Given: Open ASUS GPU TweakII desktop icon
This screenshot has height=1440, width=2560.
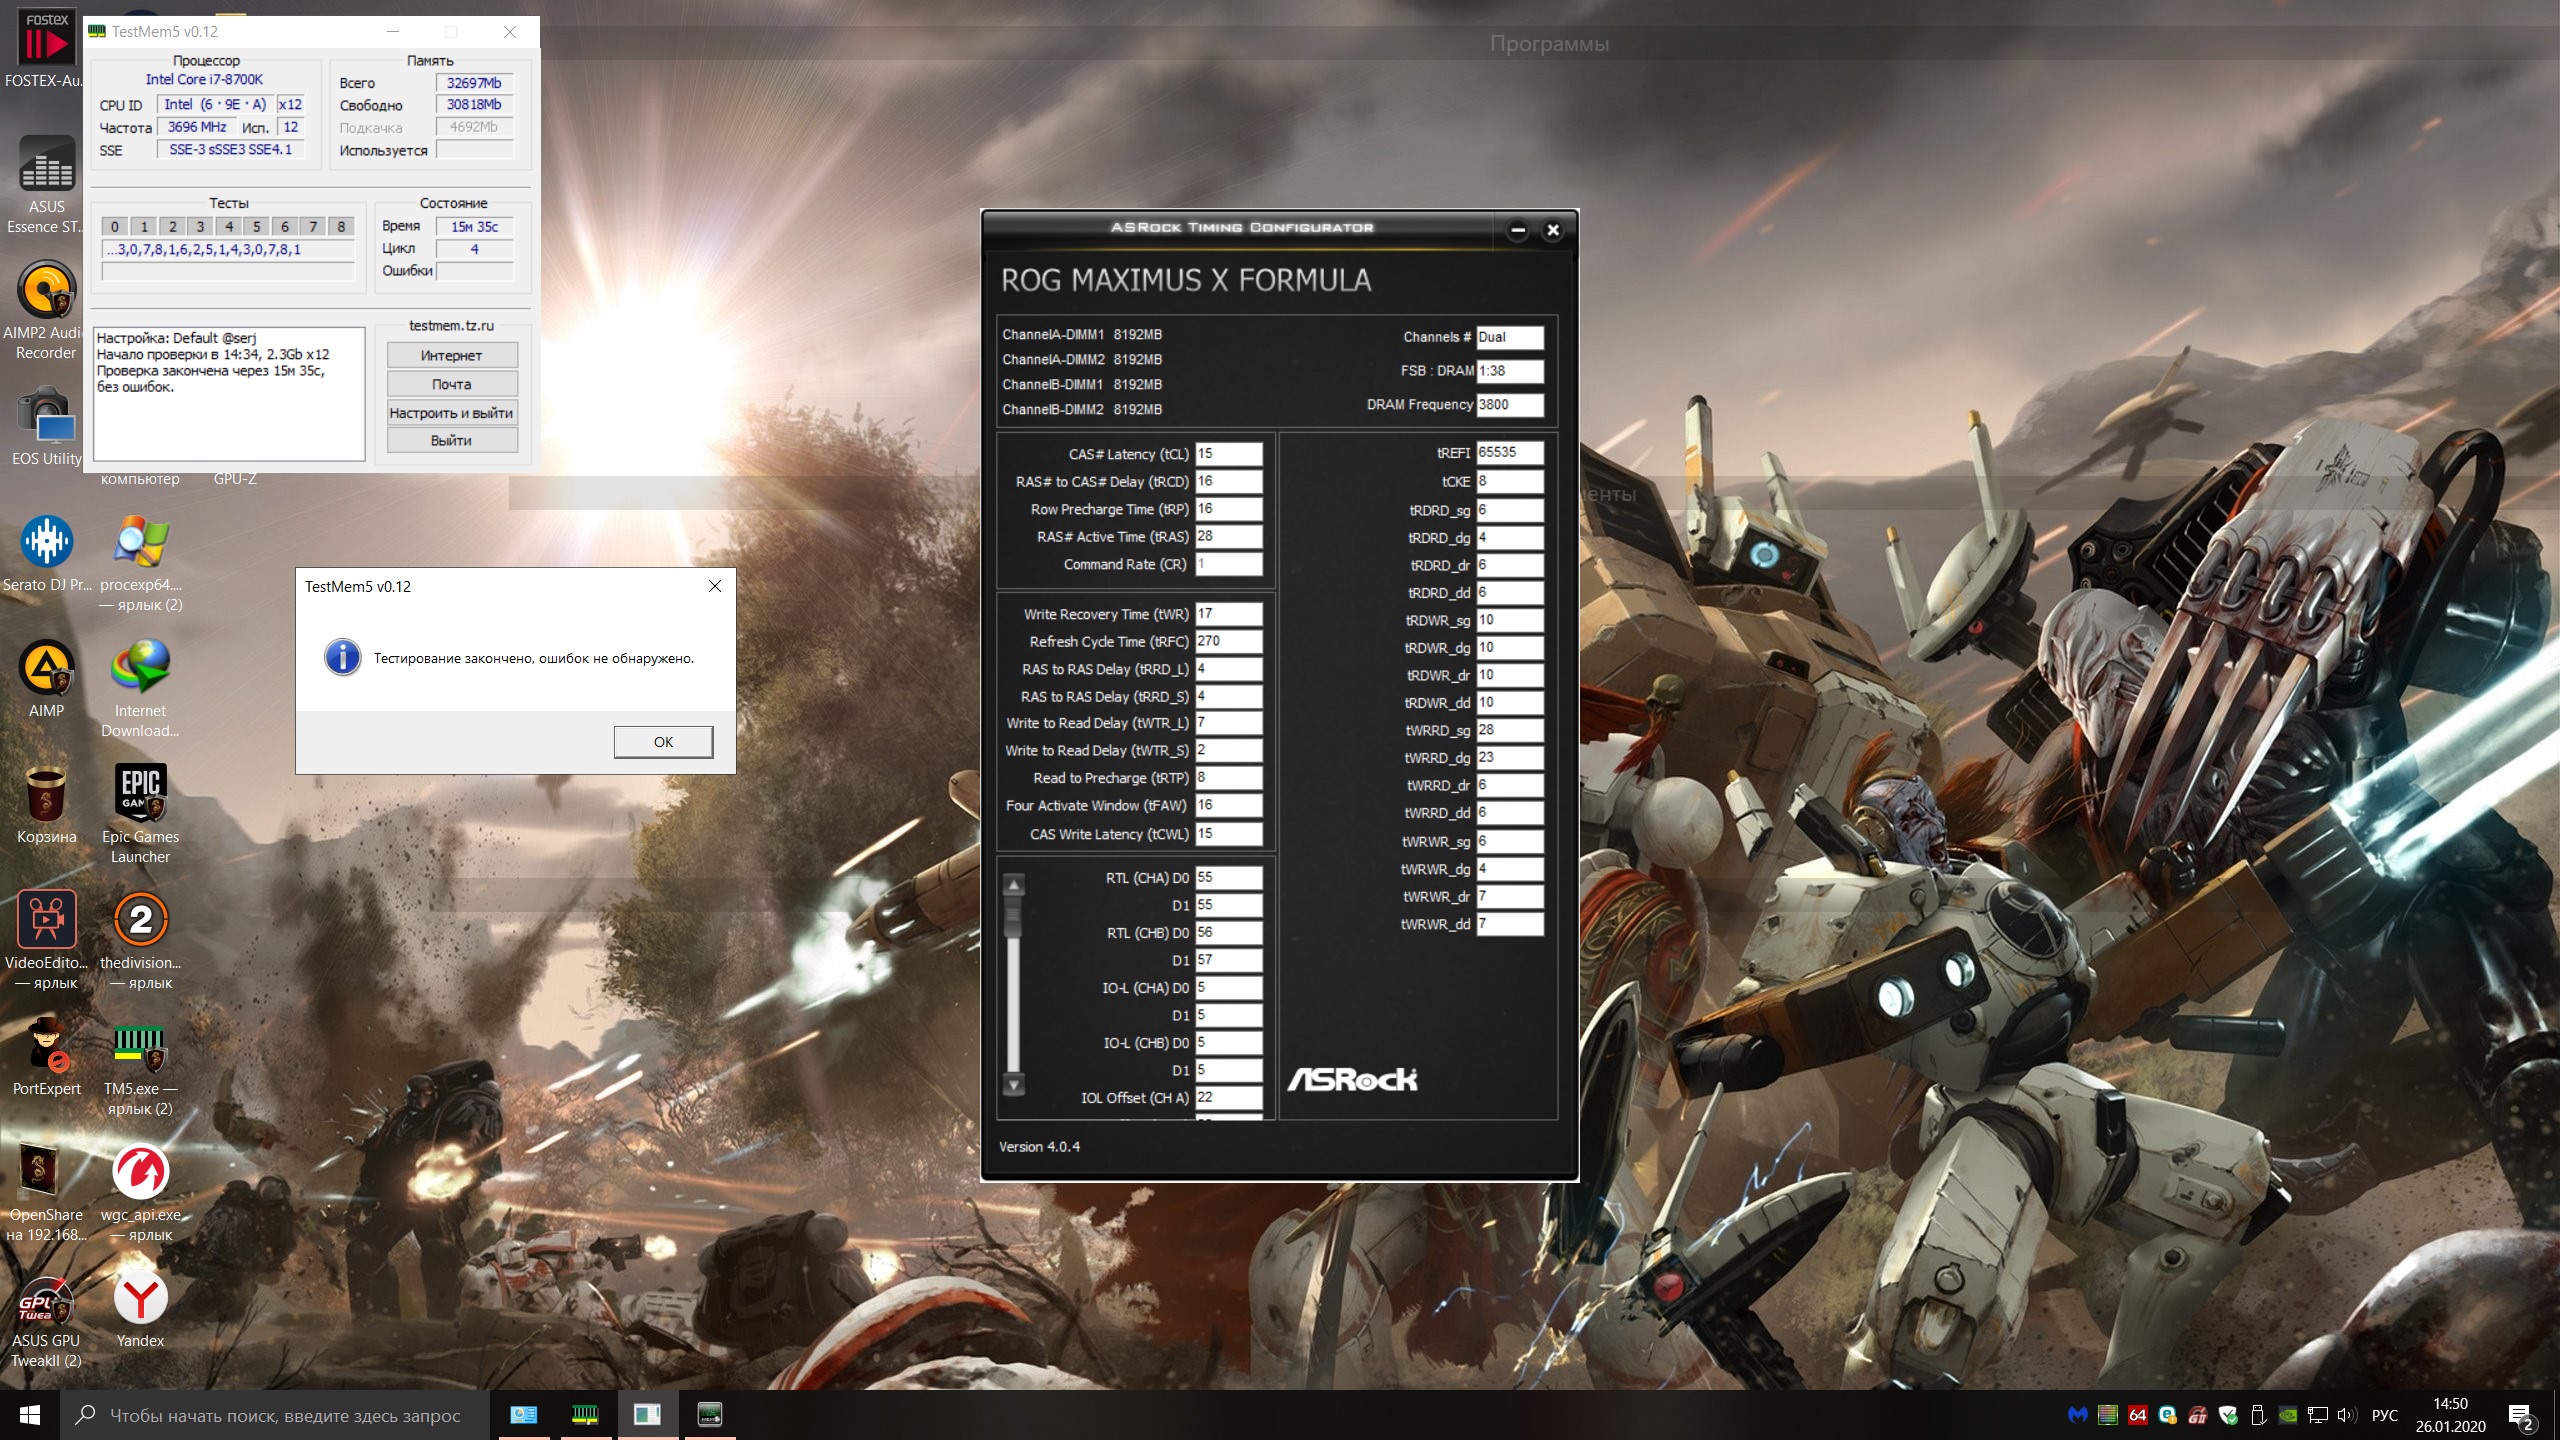Looking at the screenshot, I should pos(46,1299).
